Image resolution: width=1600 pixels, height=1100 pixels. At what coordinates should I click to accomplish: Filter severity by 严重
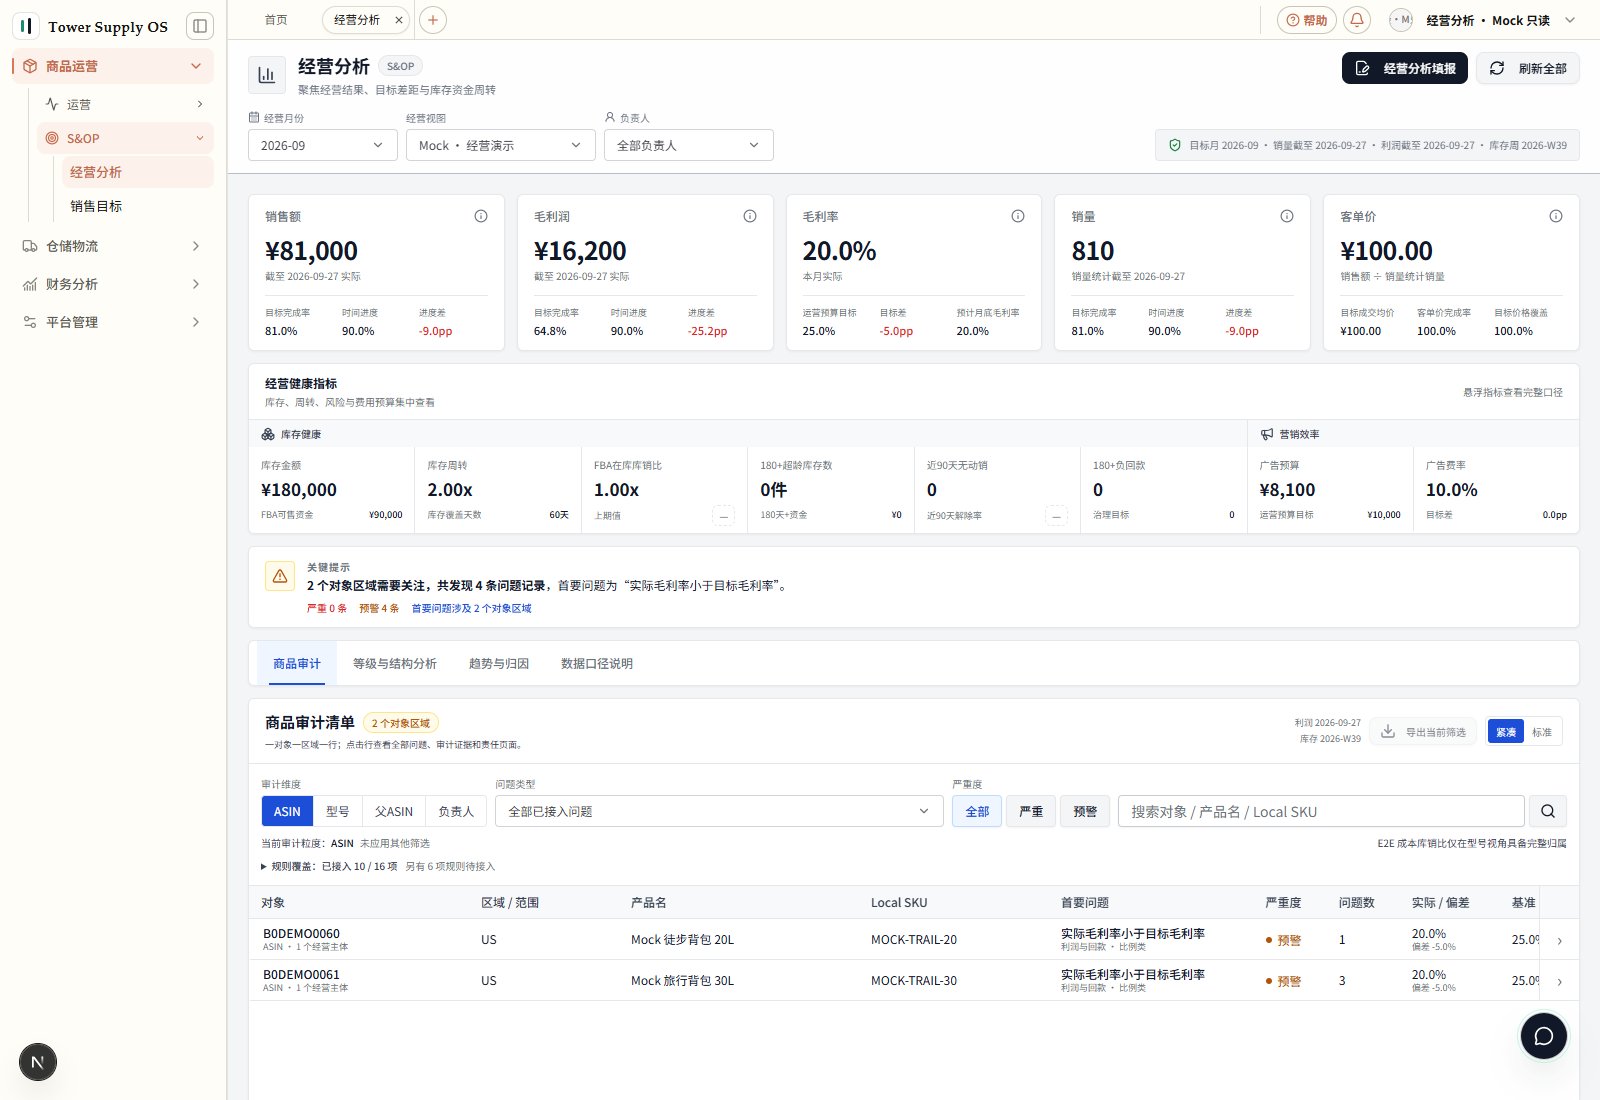click(1031, 811)
